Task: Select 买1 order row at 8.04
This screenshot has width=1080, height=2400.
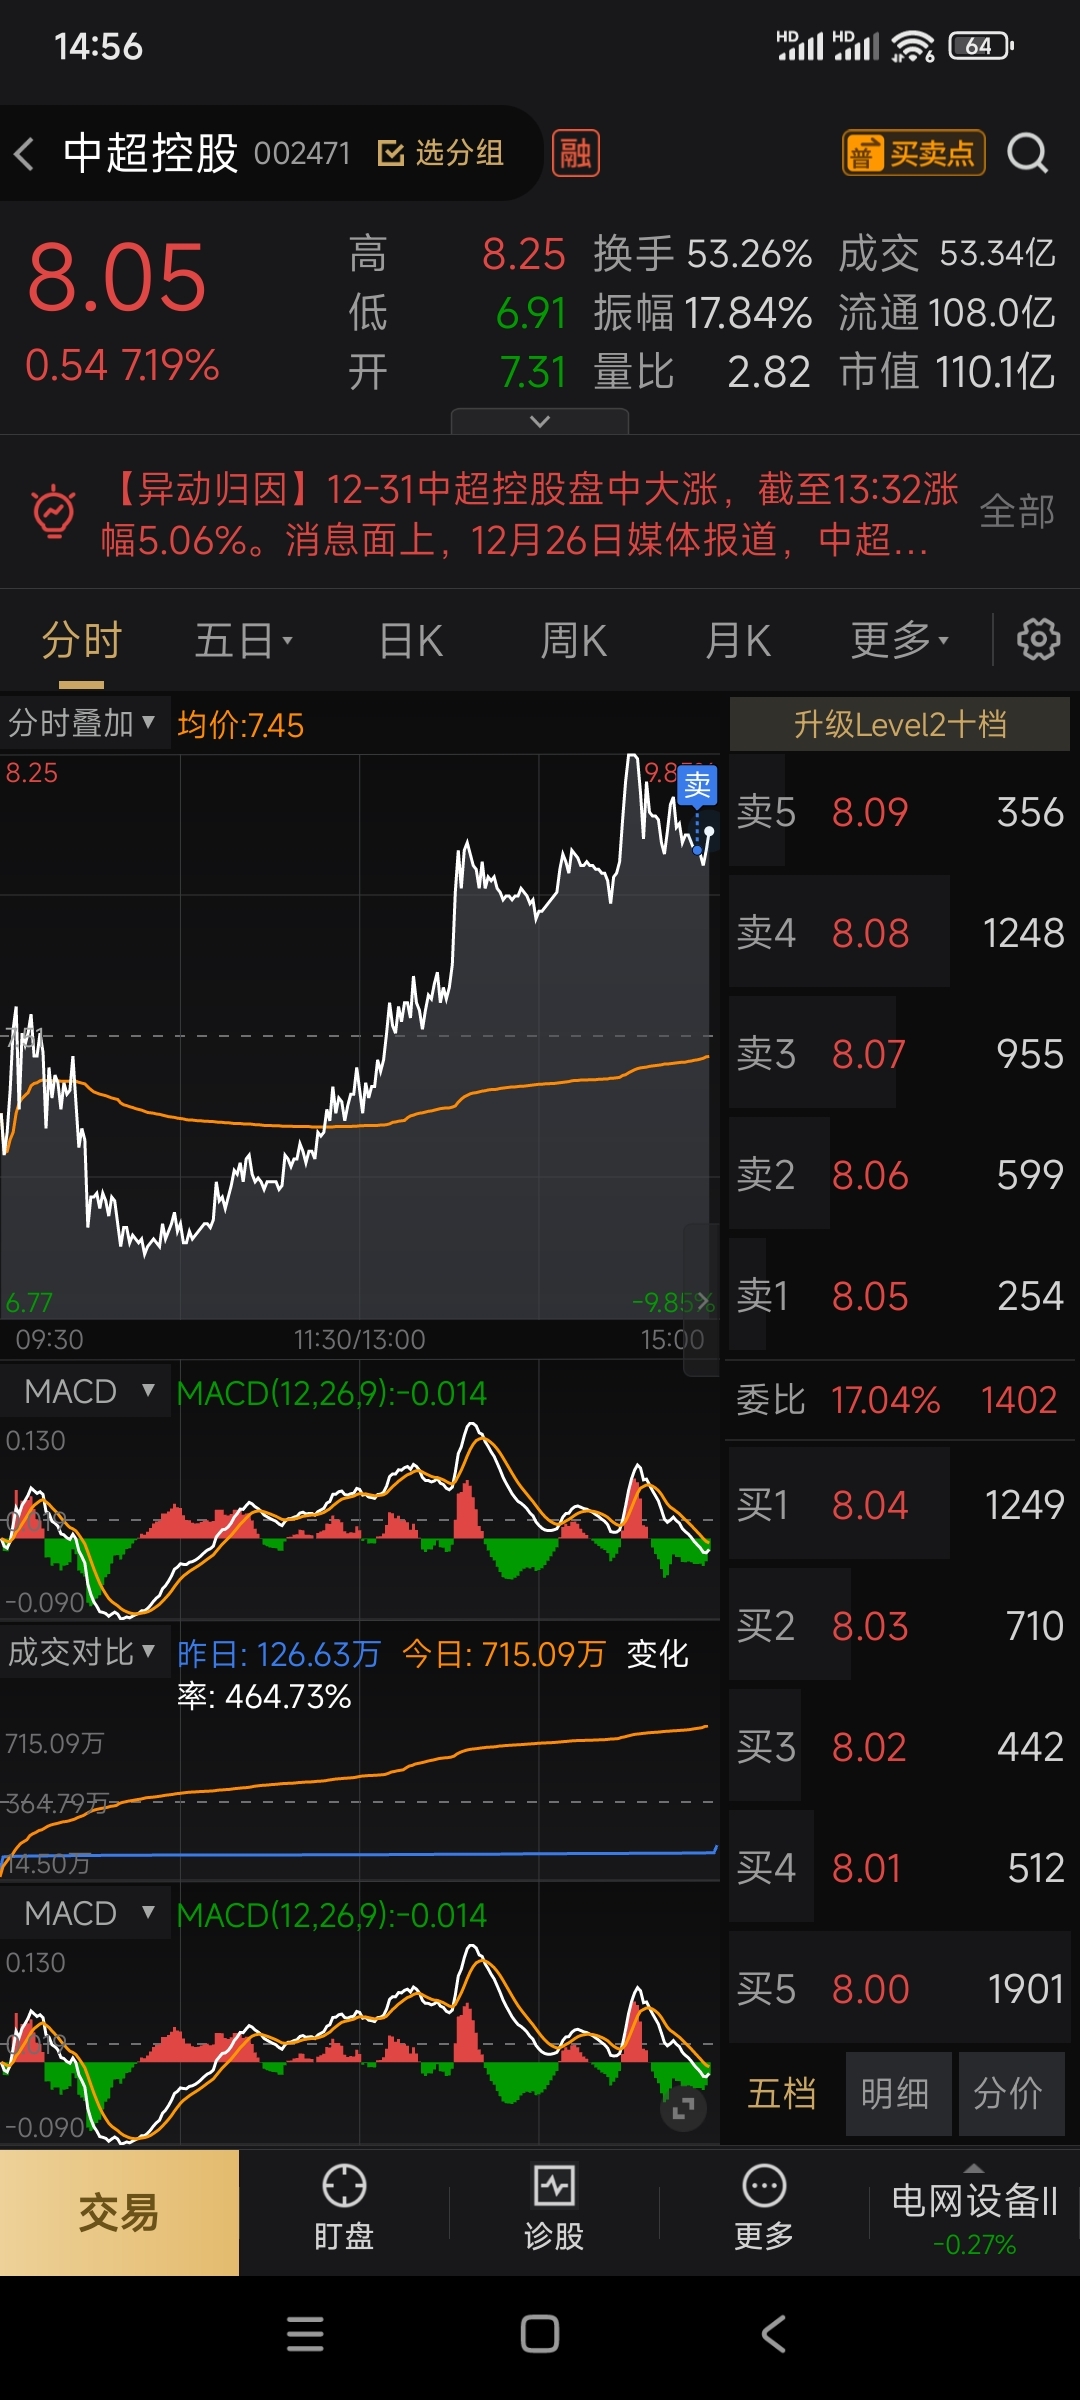Action: tap(900, 1505)
